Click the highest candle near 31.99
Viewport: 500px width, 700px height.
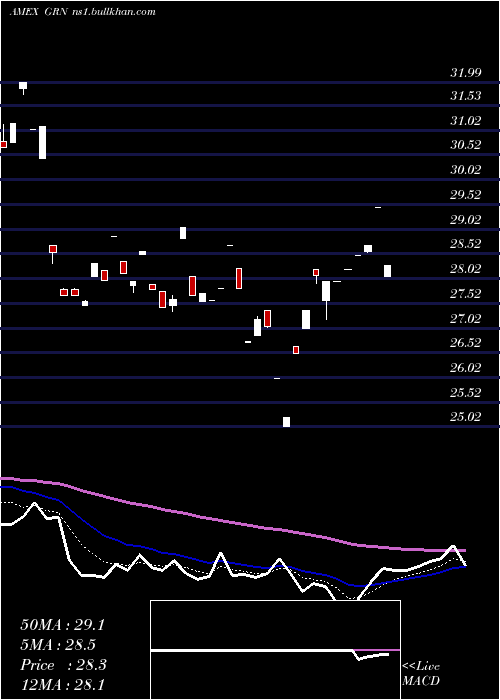(23, 88)
